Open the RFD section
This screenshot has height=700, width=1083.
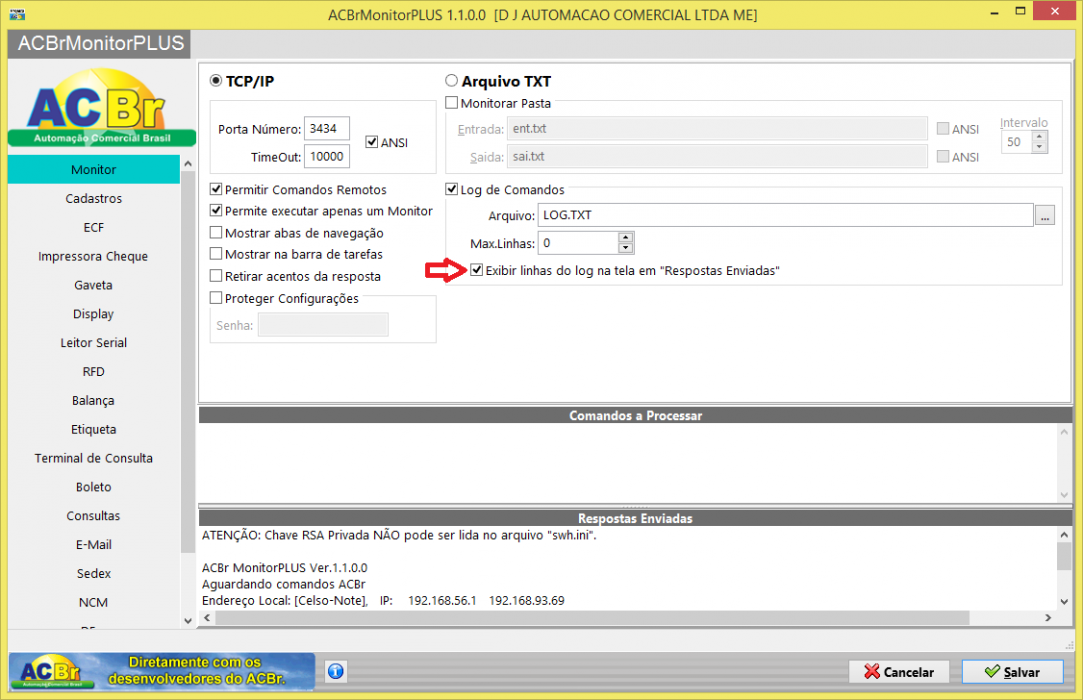tap(94, 372)
